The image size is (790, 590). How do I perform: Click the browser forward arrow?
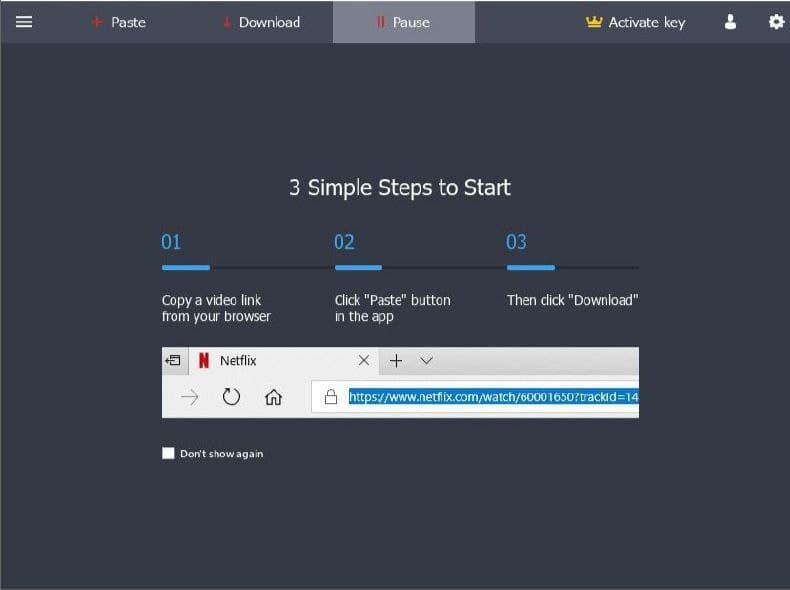pyautogui.click(x=190, y=398)
